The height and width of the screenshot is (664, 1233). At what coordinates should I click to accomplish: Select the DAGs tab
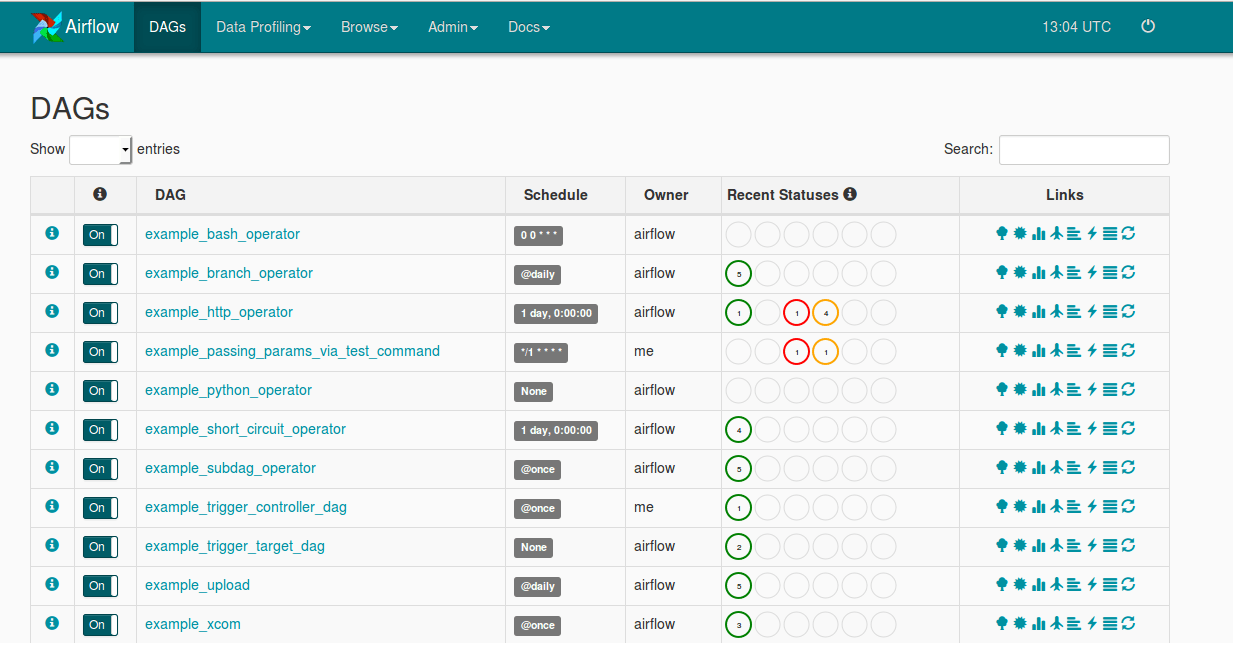click(167, 27)
